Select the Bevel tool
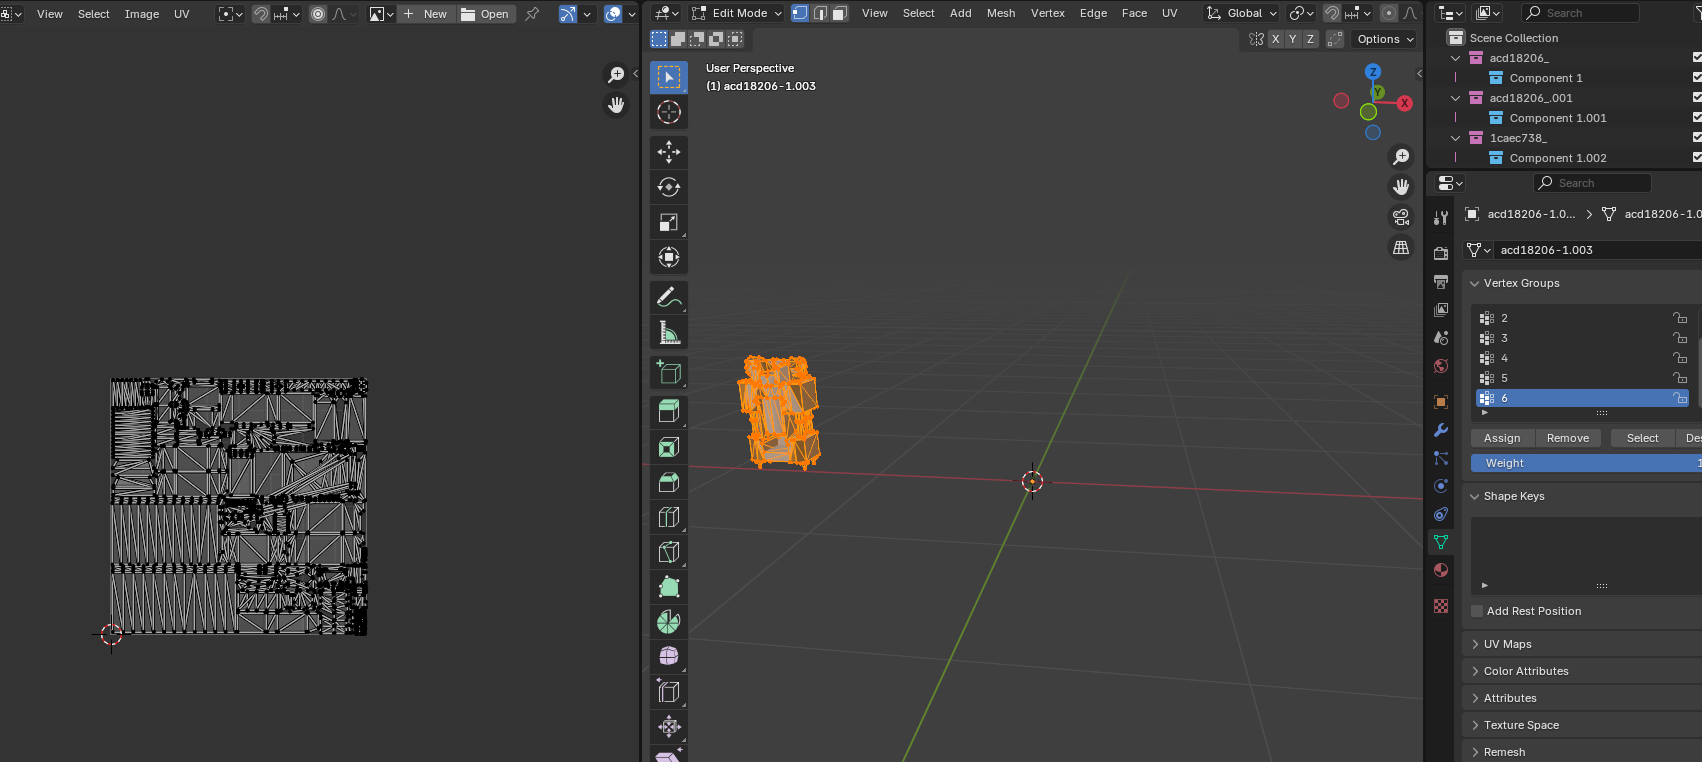This screenshot has height=762, width=1702. (x=669, y=482)
